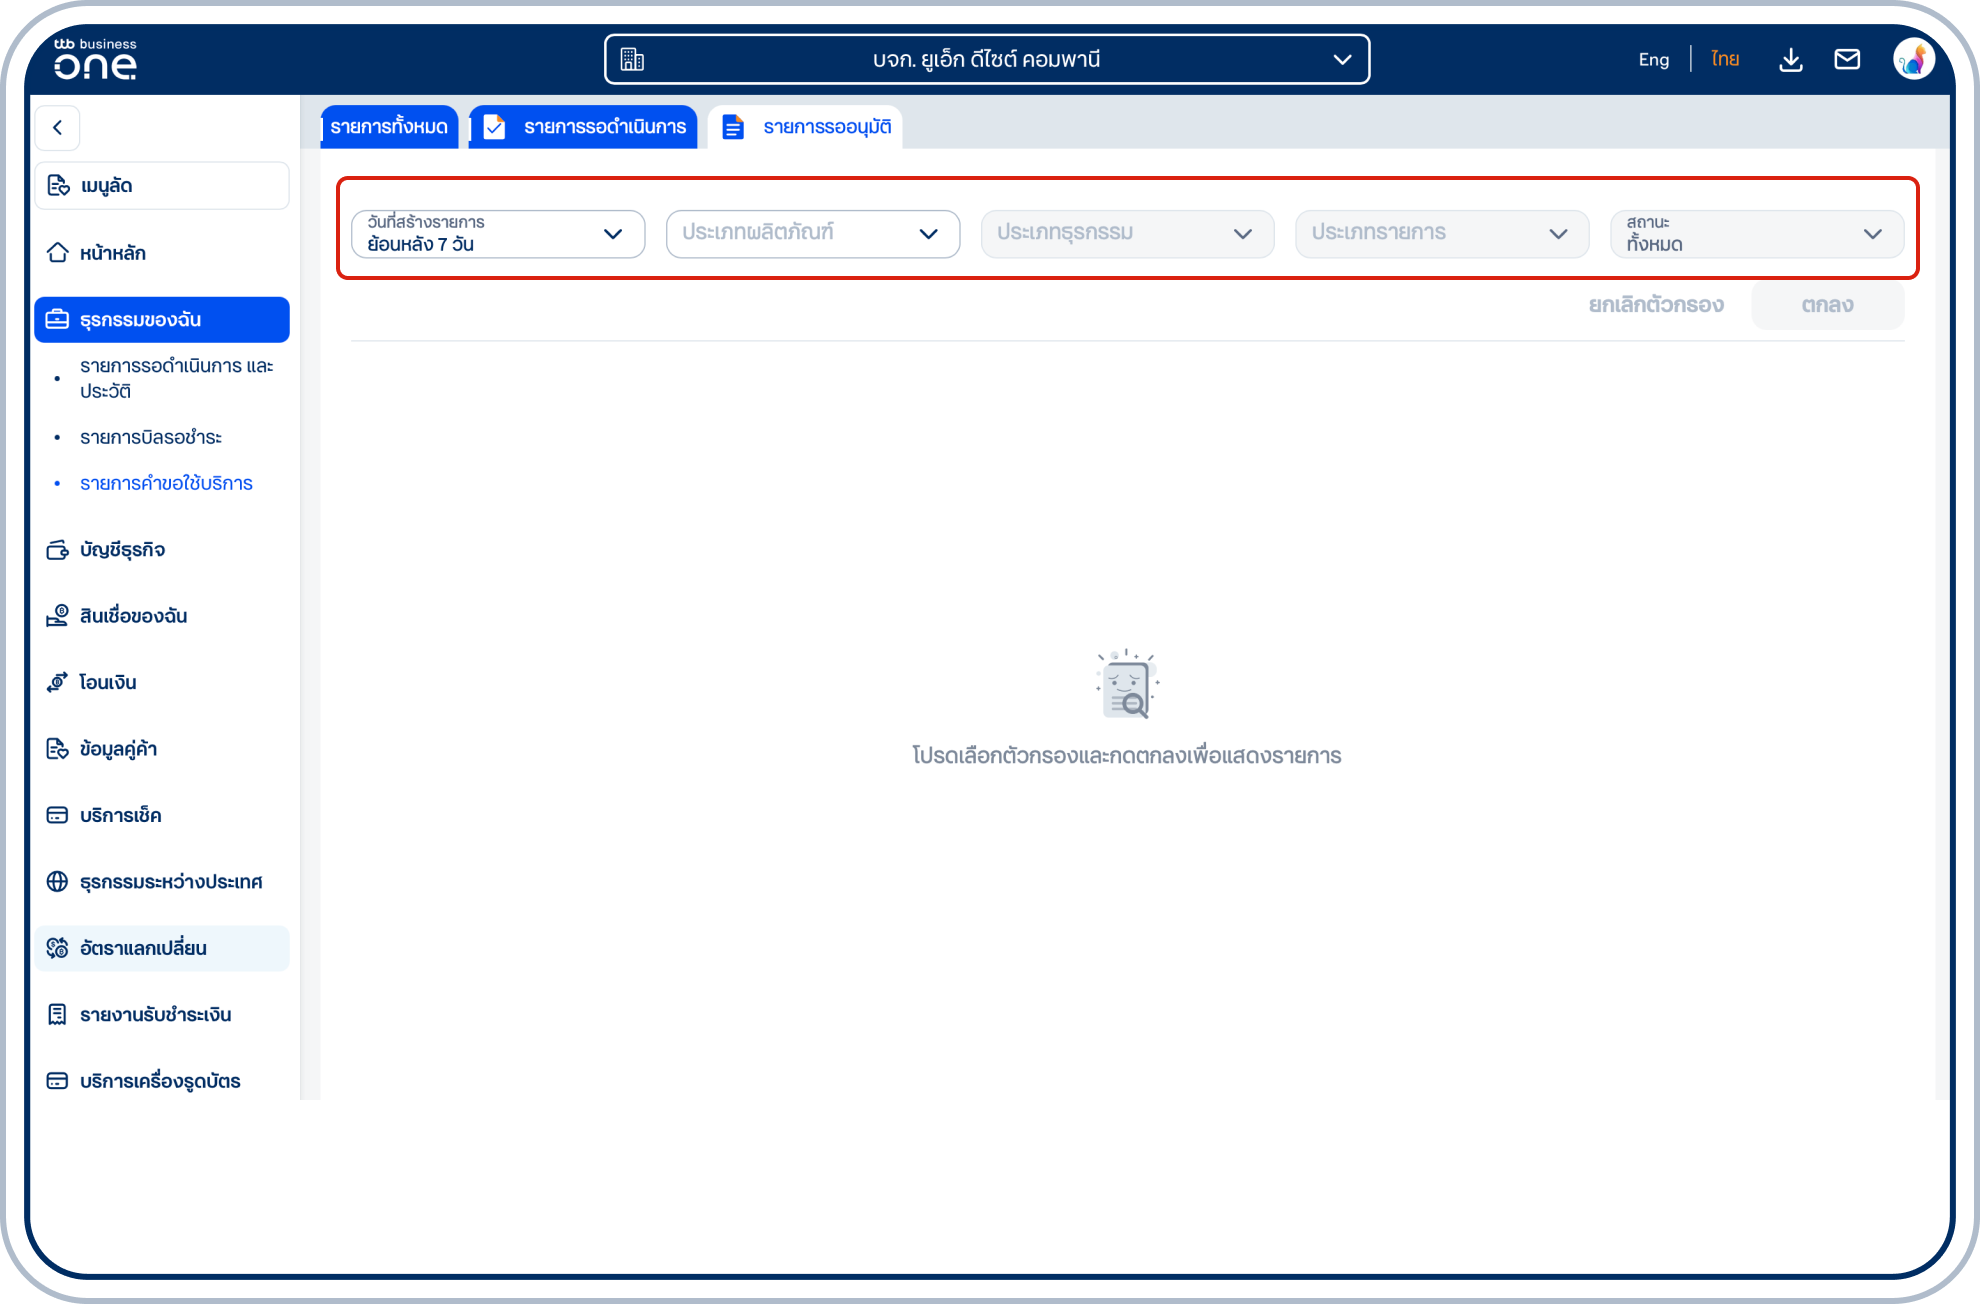Click the download icon in header

[1791, 60]
